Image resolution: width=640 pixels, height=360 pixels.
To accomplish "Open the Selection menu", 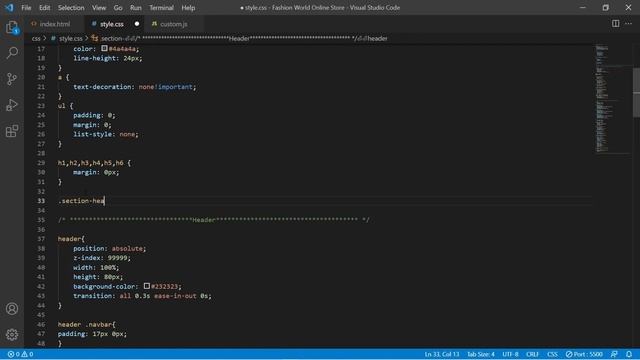I will pos(71,7).
